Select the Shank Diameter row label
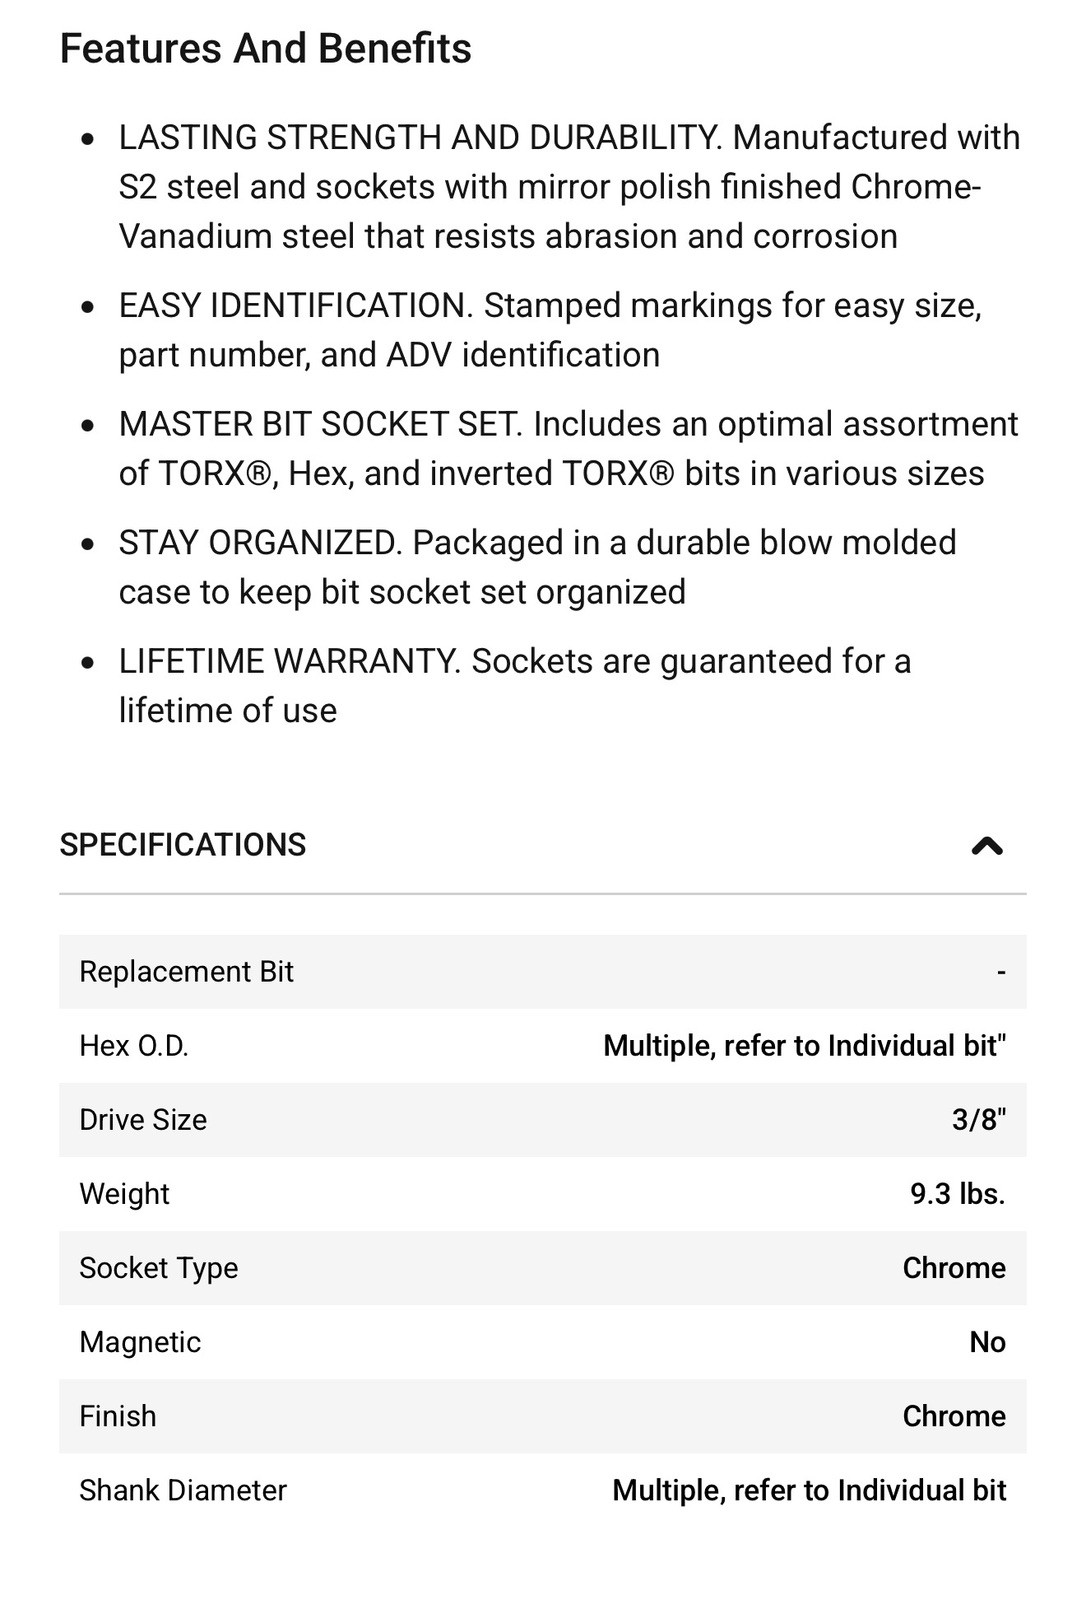 [183, 1490]
